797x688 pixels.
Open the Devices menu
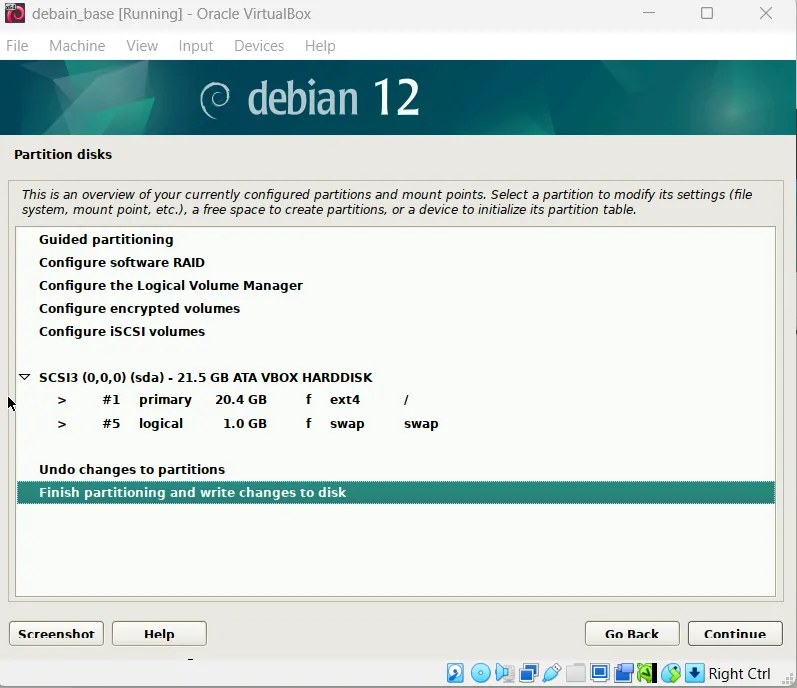259,46
